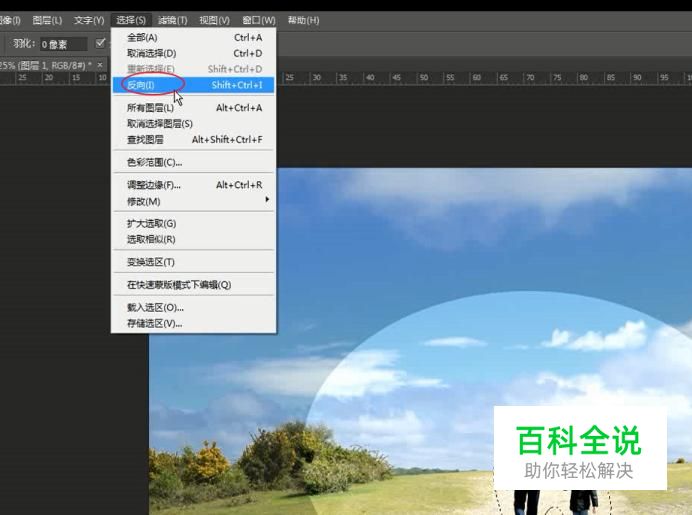Select 所有图层(L) All Layers entry

click(150, 108)
